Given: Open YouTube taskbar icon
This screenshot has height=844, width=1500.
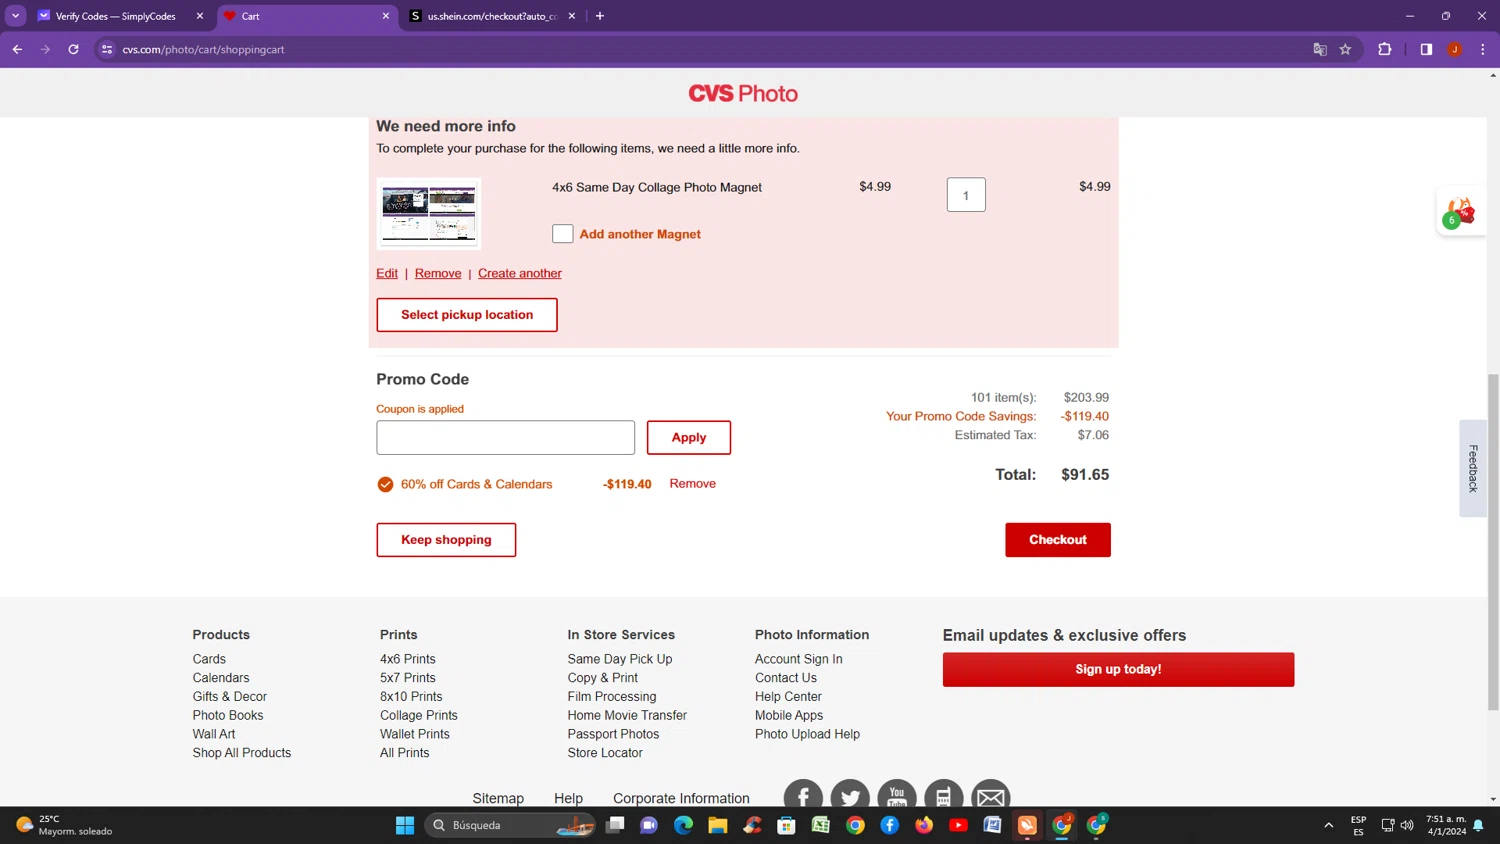Looking at the screenshot, I should (x=958, y=825).
